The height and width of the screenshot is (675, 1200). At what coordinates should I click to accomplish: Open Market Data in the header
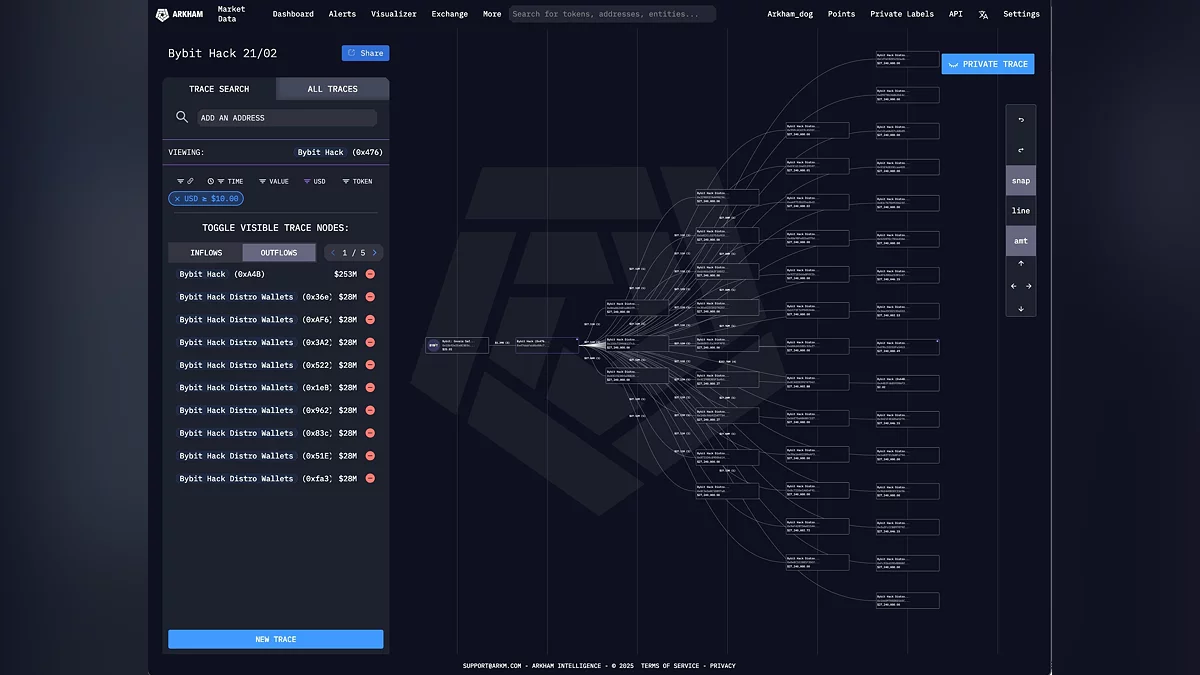click(x=231, y=14)
